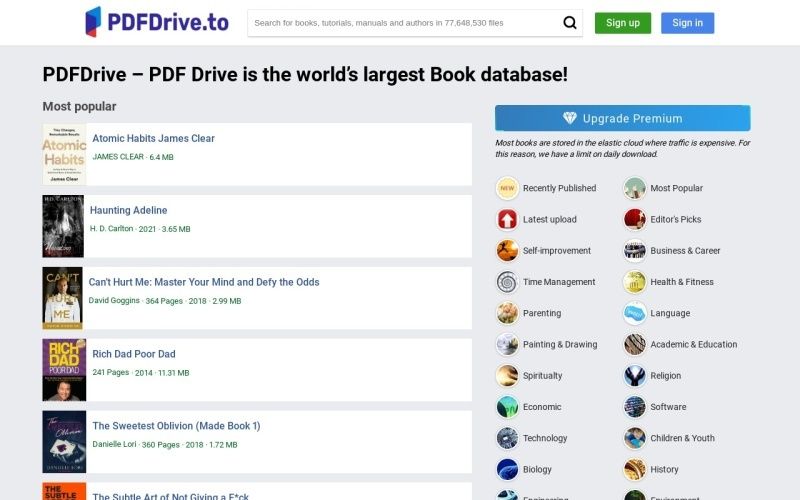Click the Economic category icon
Viewport: 800px width, 500px height.
tap(507, 407)
